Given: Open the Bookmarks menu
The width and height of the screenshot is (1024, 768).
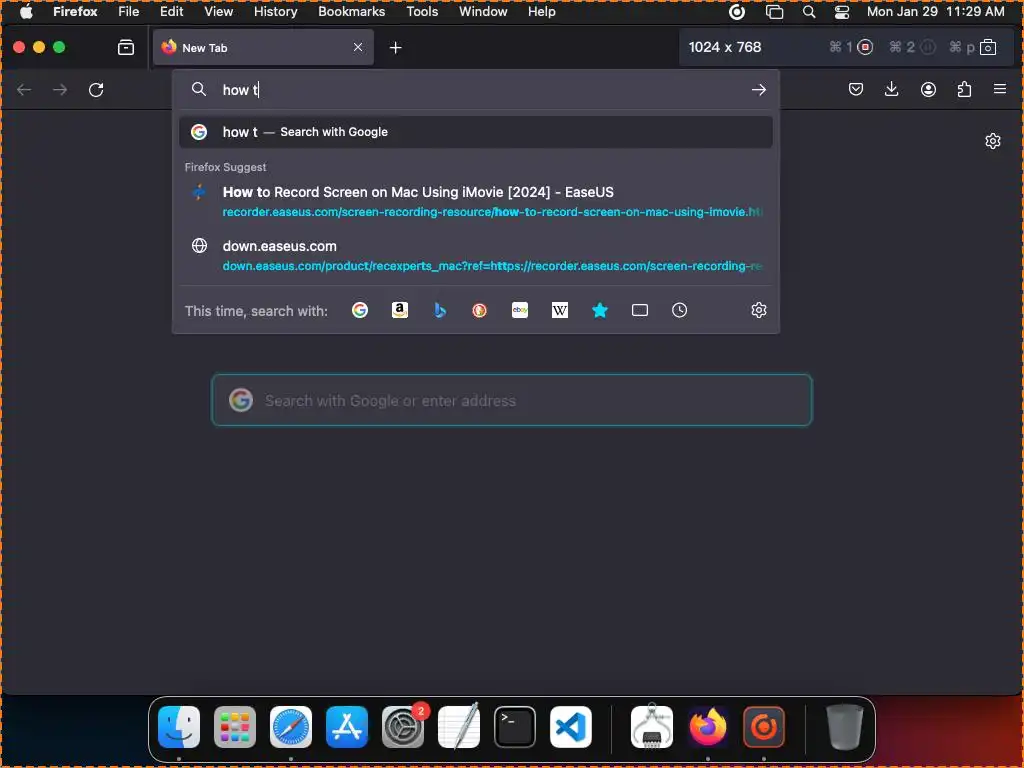Looking at the screenshot, I should pyautogui.click(x=351, y=12).
